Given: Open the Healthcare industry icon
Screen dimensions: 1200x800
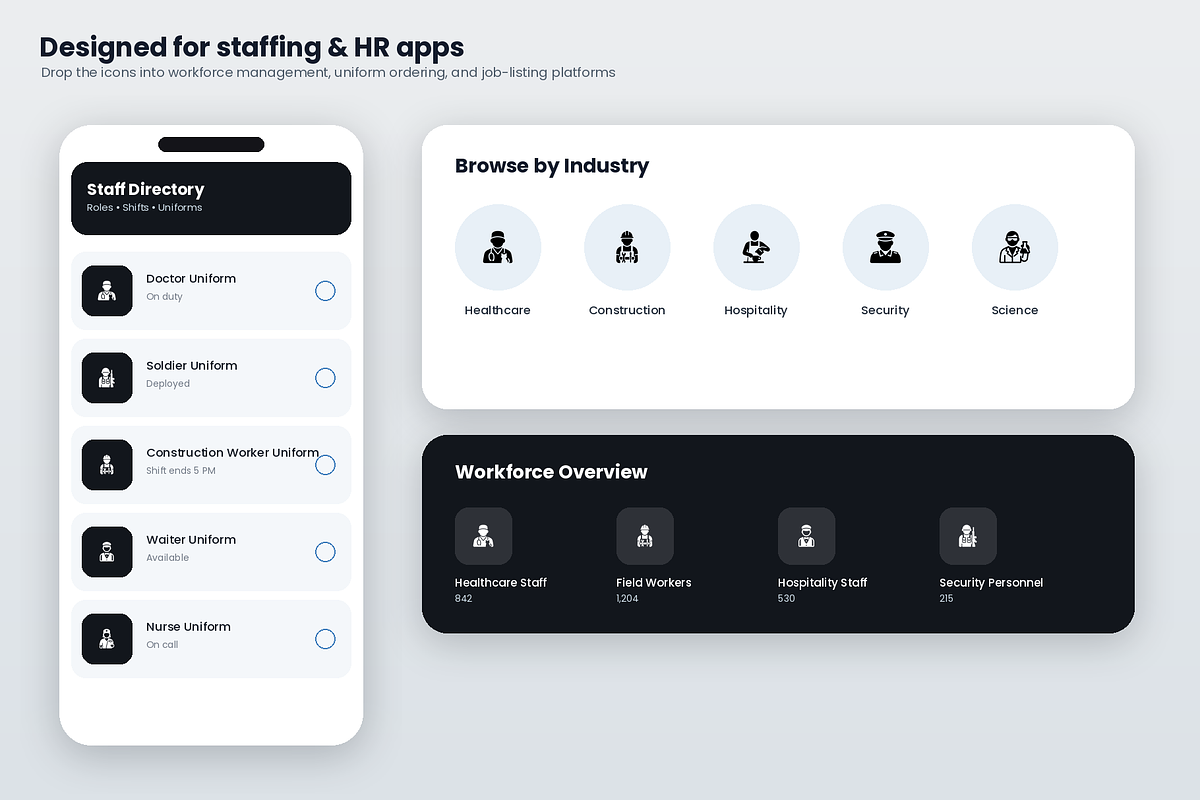Looking at the screenshot, I should 498,248.
